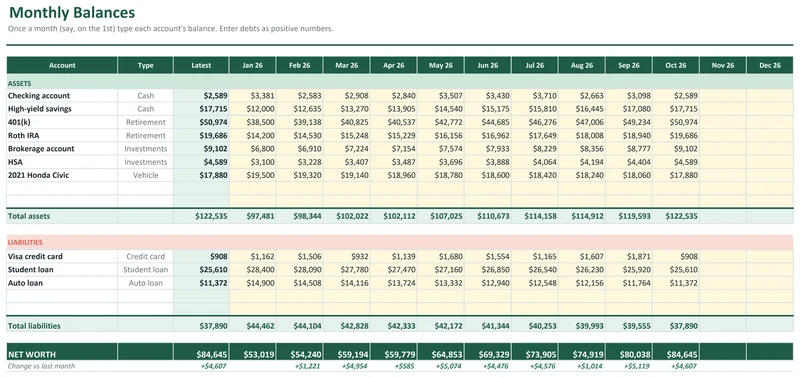Select auto loan Aug 26 value $12,156
Image resolution: width=800 pixels, height=378 pixels.
click(x=582, y=283)
